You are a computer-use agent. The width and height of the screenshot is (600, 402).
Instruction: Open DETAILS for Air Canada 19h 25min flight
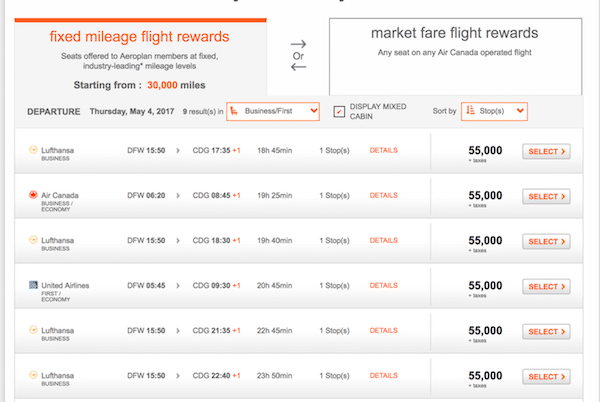[x=383, y=195]
